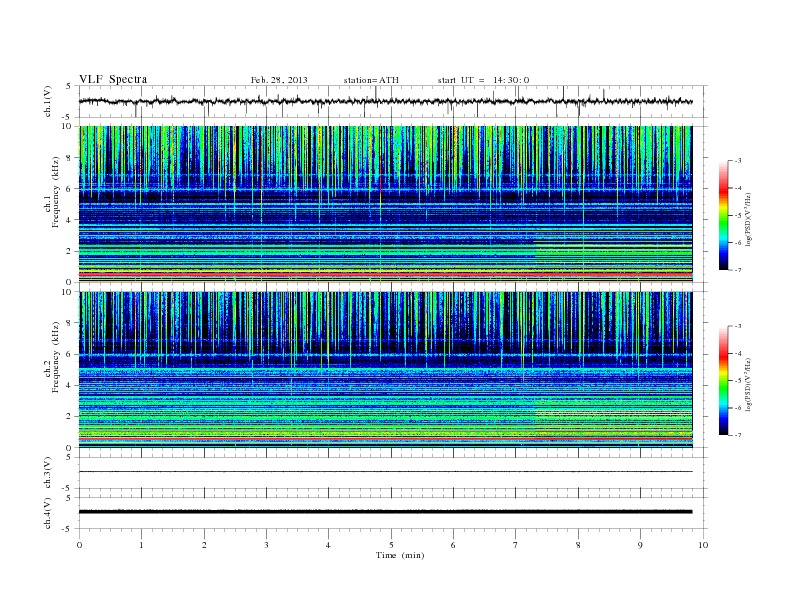Viewport: 792px width, 612px height.
Task: Click the "start UT = 14:30:0" header text
Action: (483, 80)
